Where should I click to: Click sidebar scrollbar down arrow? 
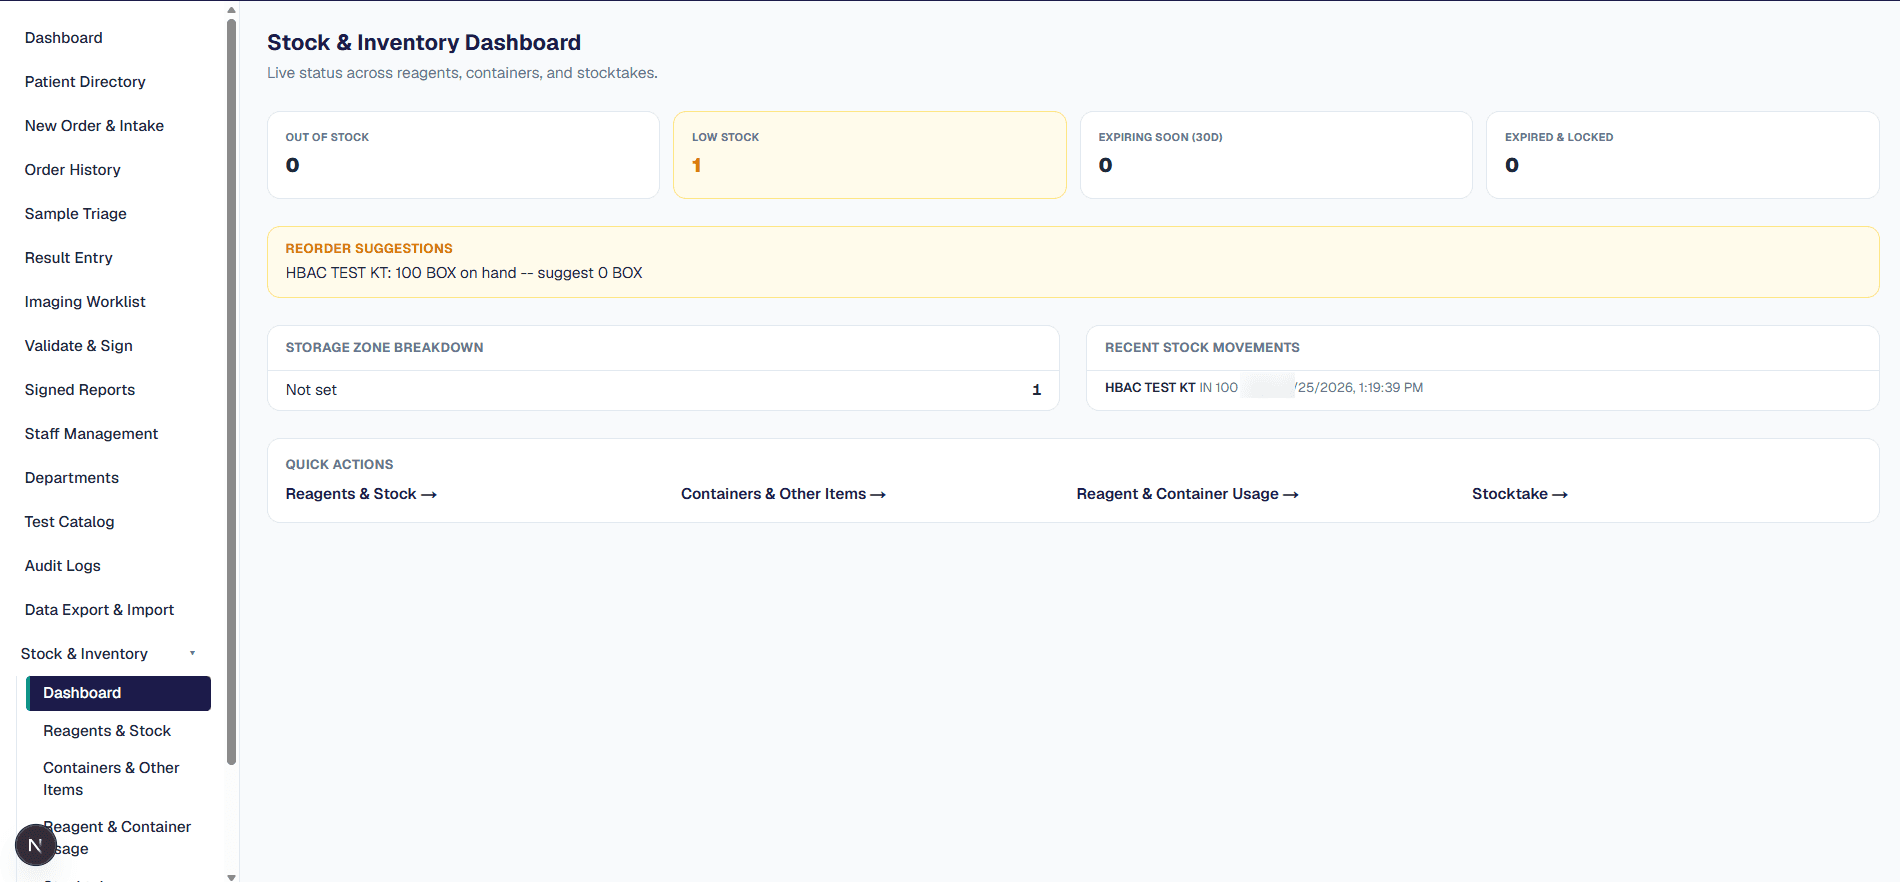(x=232, y=876)
